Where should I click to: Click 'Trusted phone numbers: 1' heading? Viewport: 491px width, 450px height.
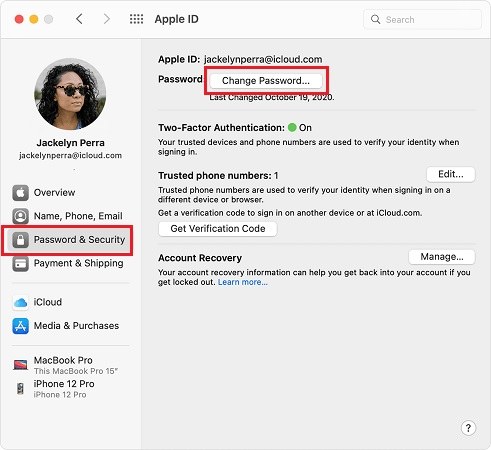[218, 176]
